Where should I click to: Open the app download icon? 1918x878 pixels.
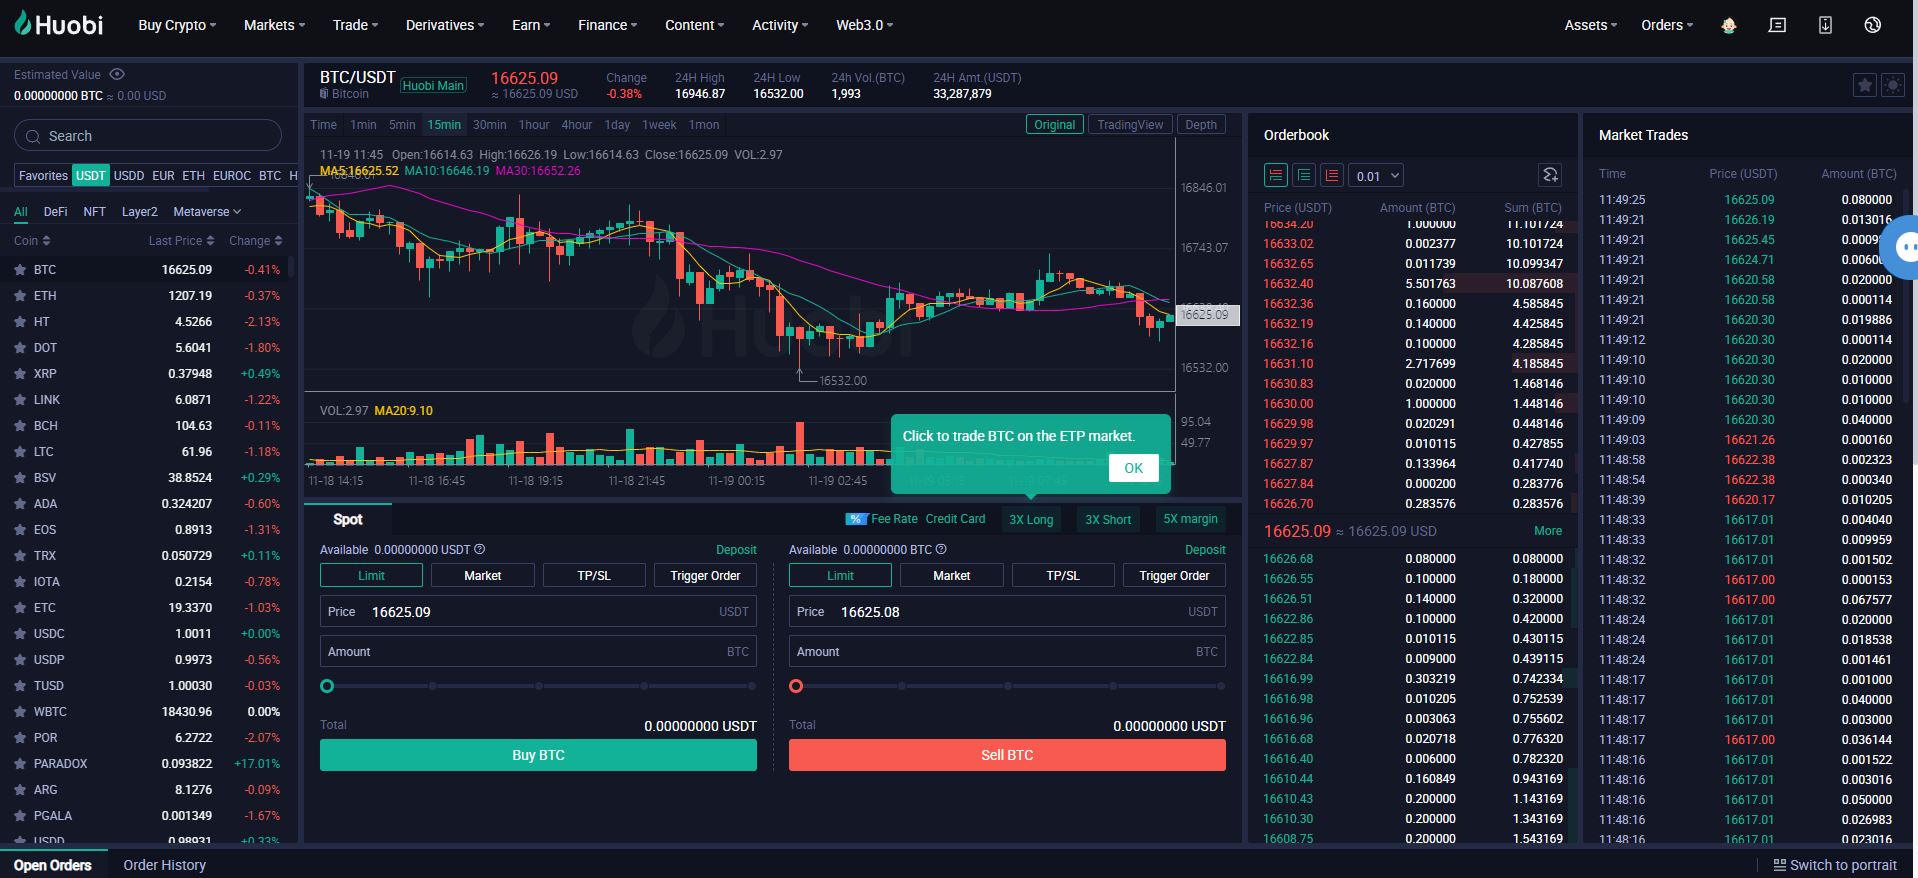coord(1825,25)
